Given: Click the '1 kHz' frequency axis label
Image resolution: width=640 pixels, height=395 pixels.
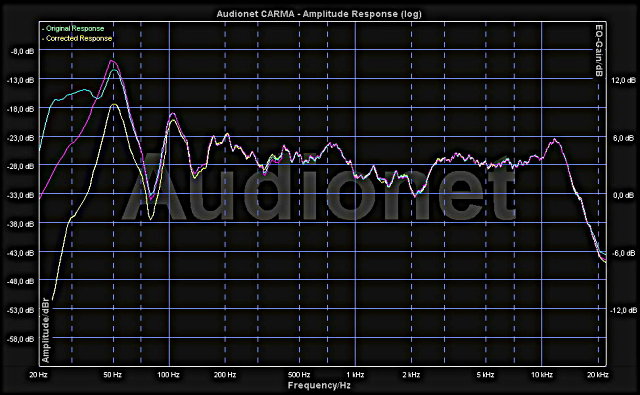Looking at the screenshot, I should [x=355, y=375].
